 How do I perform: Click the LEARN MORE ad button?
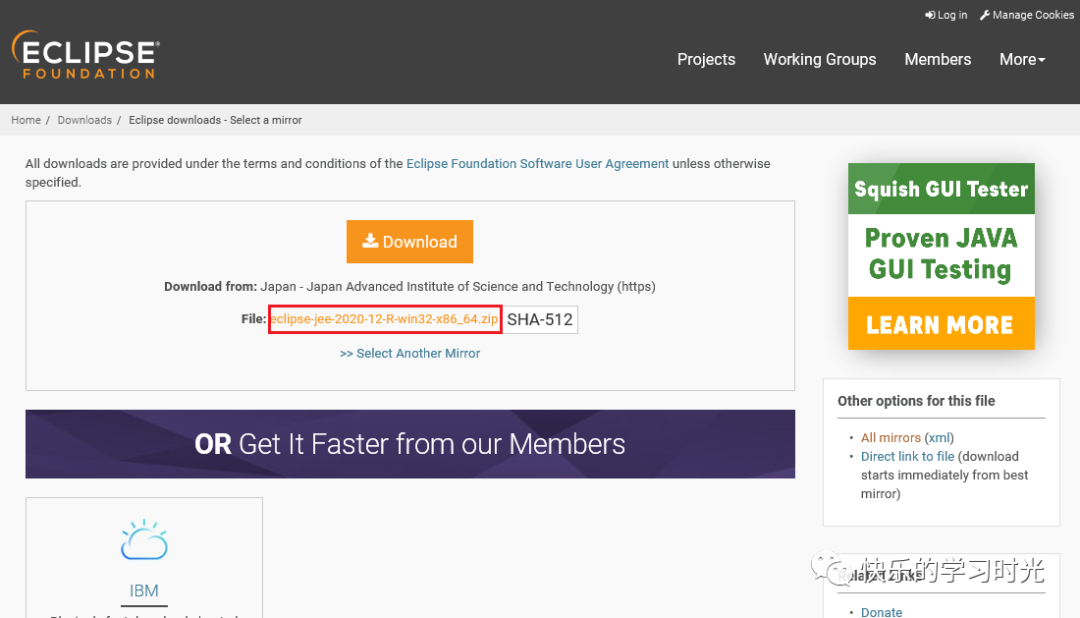coord(941,324)
